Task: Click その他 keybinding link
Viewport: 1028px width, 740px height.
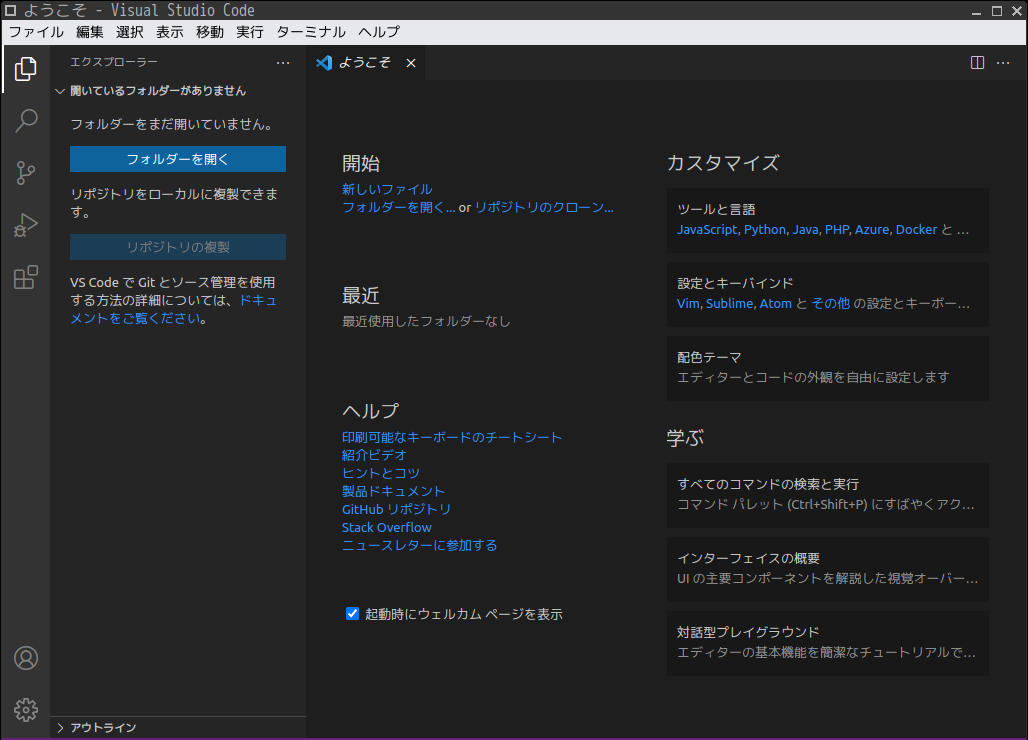Action: click(x=830, y=304)
